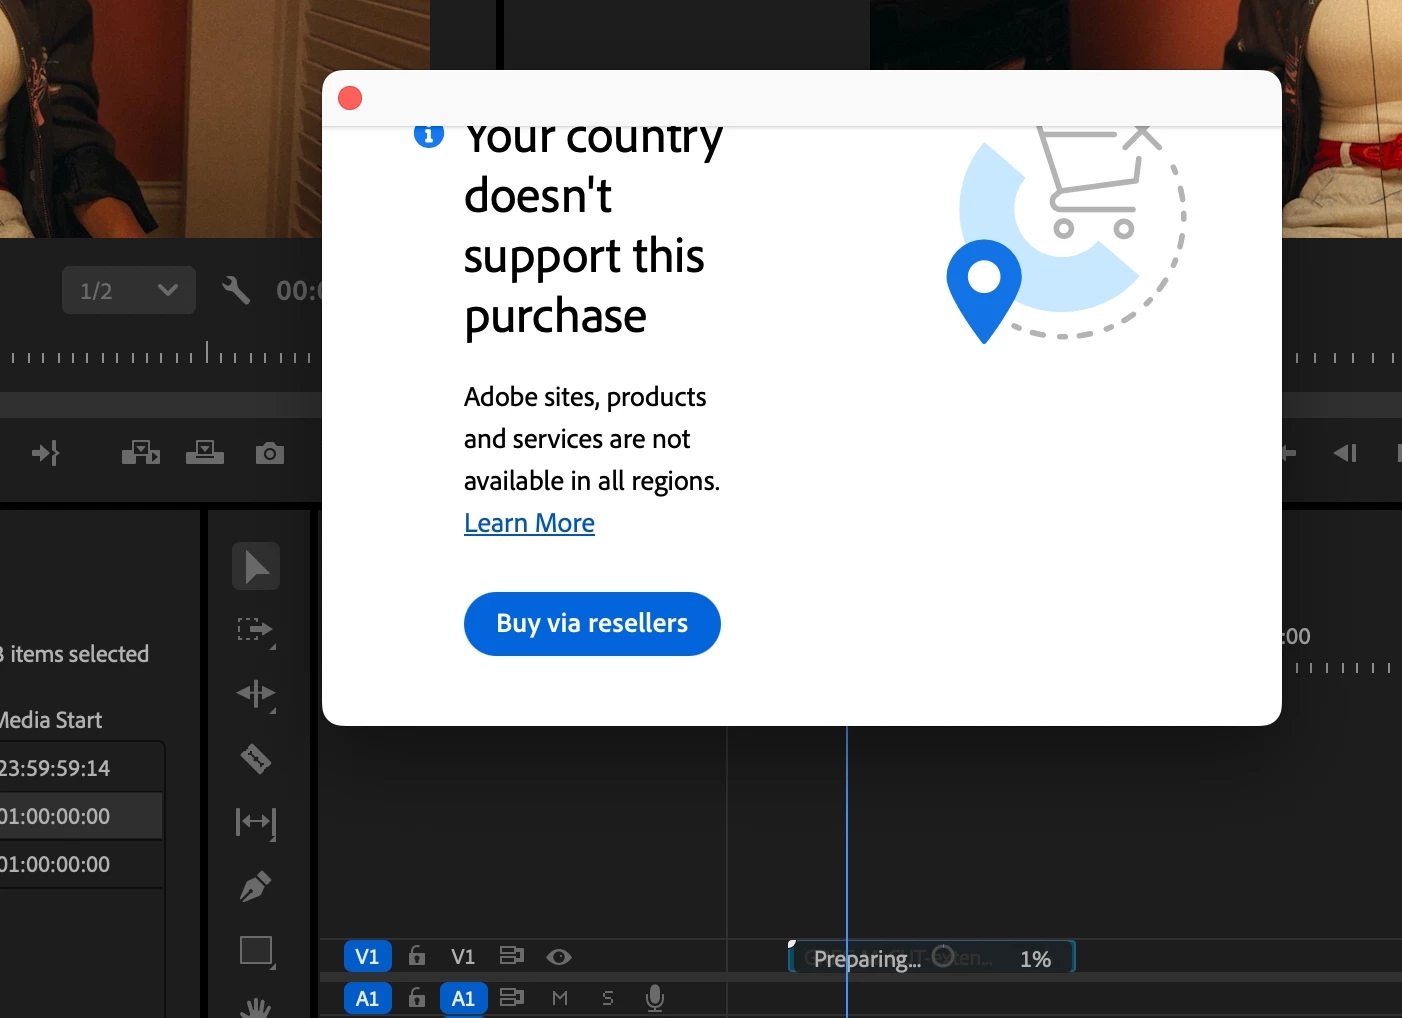Viewport: 1402px width, 1018px height.
Task: Toggle highlighted A1 track target
Action: [463, 998]
